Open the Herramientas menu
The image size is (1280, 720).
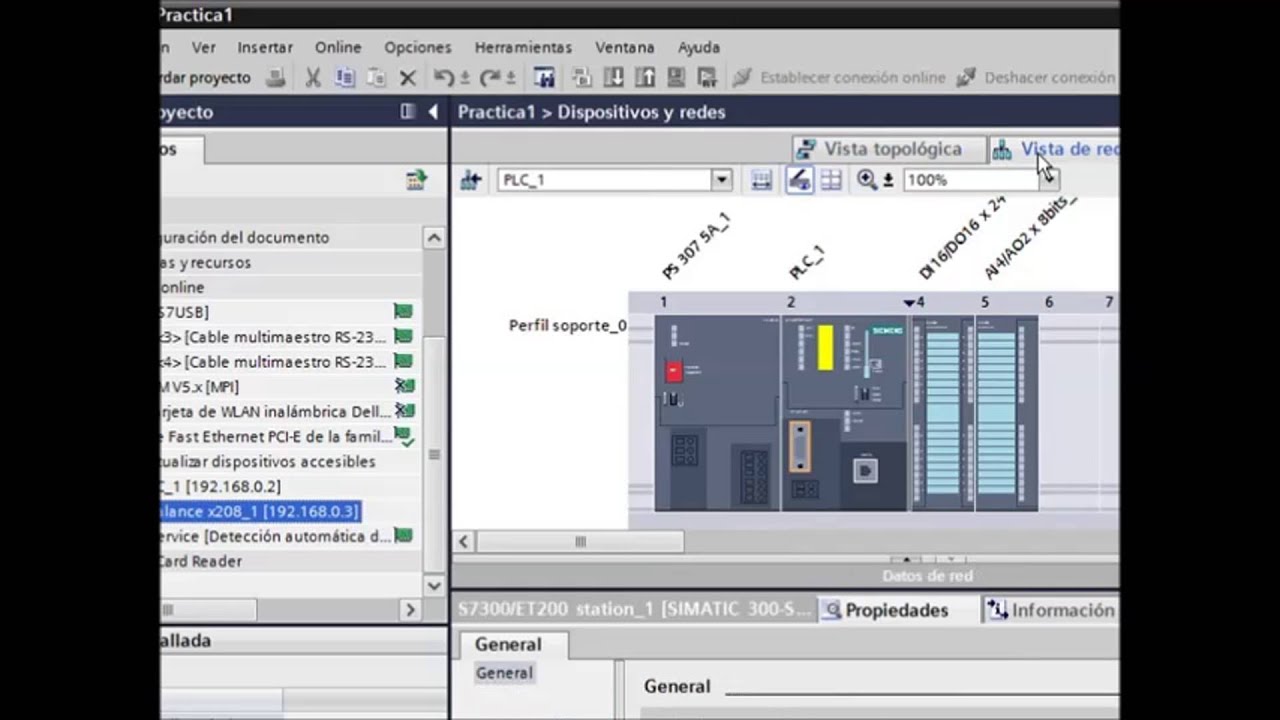tap(523, 47)
